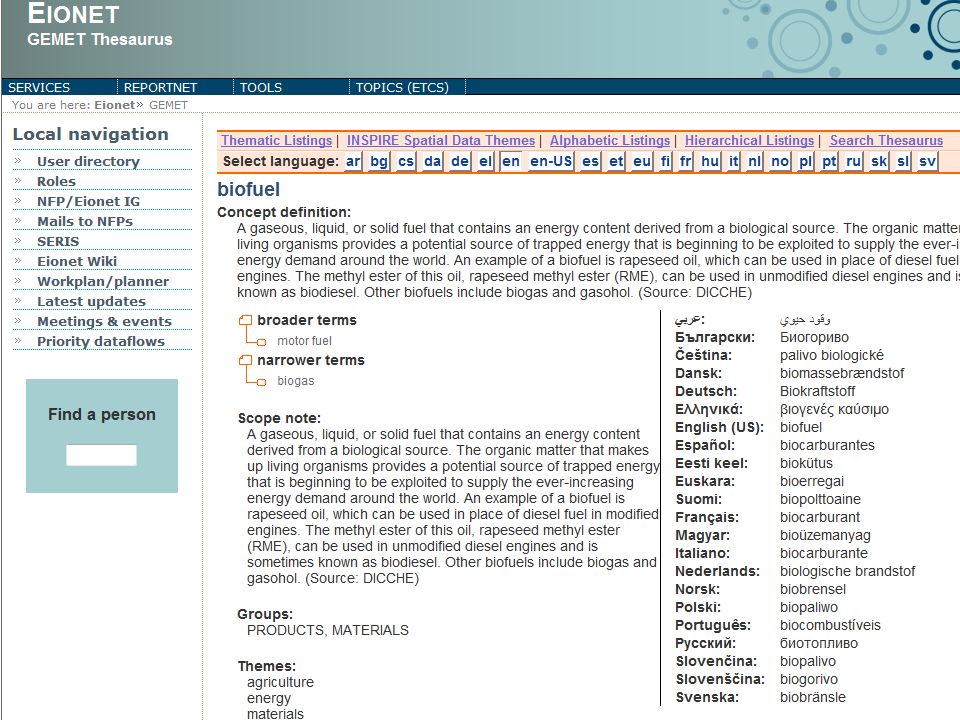Click the motor fuel node icon
Viewport: 960px width, 720px height.
[261, 342]
